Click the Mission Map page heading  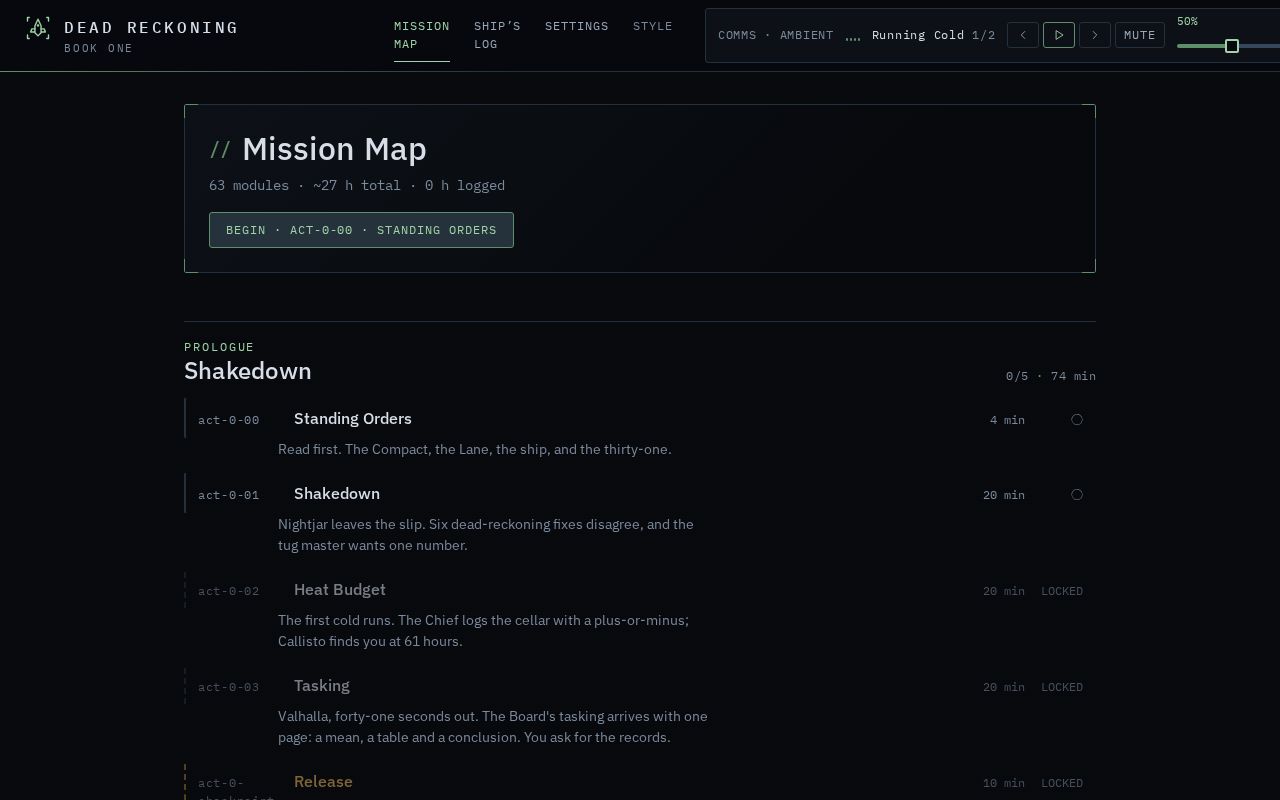(x=334, y=149)
